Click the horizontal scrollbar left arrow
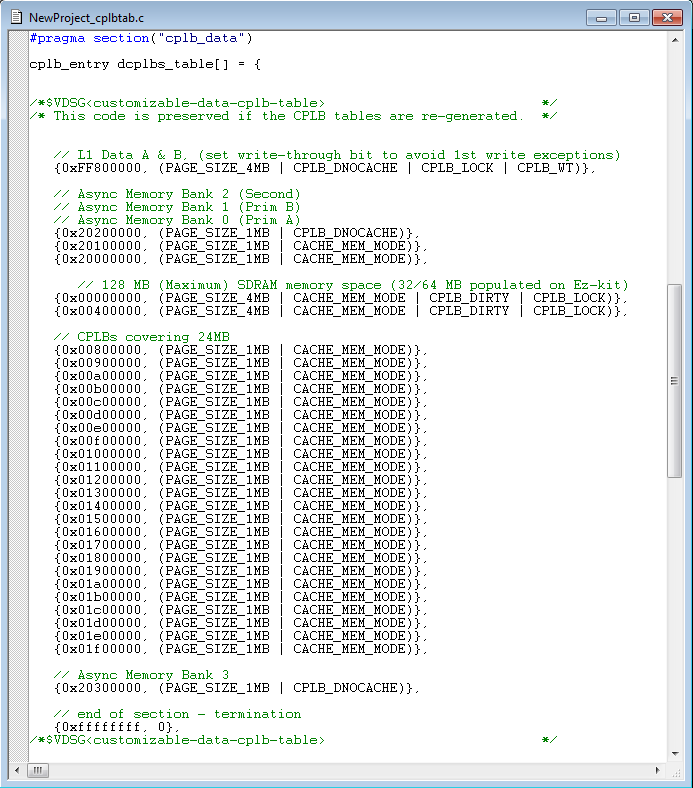 point(17,771)
